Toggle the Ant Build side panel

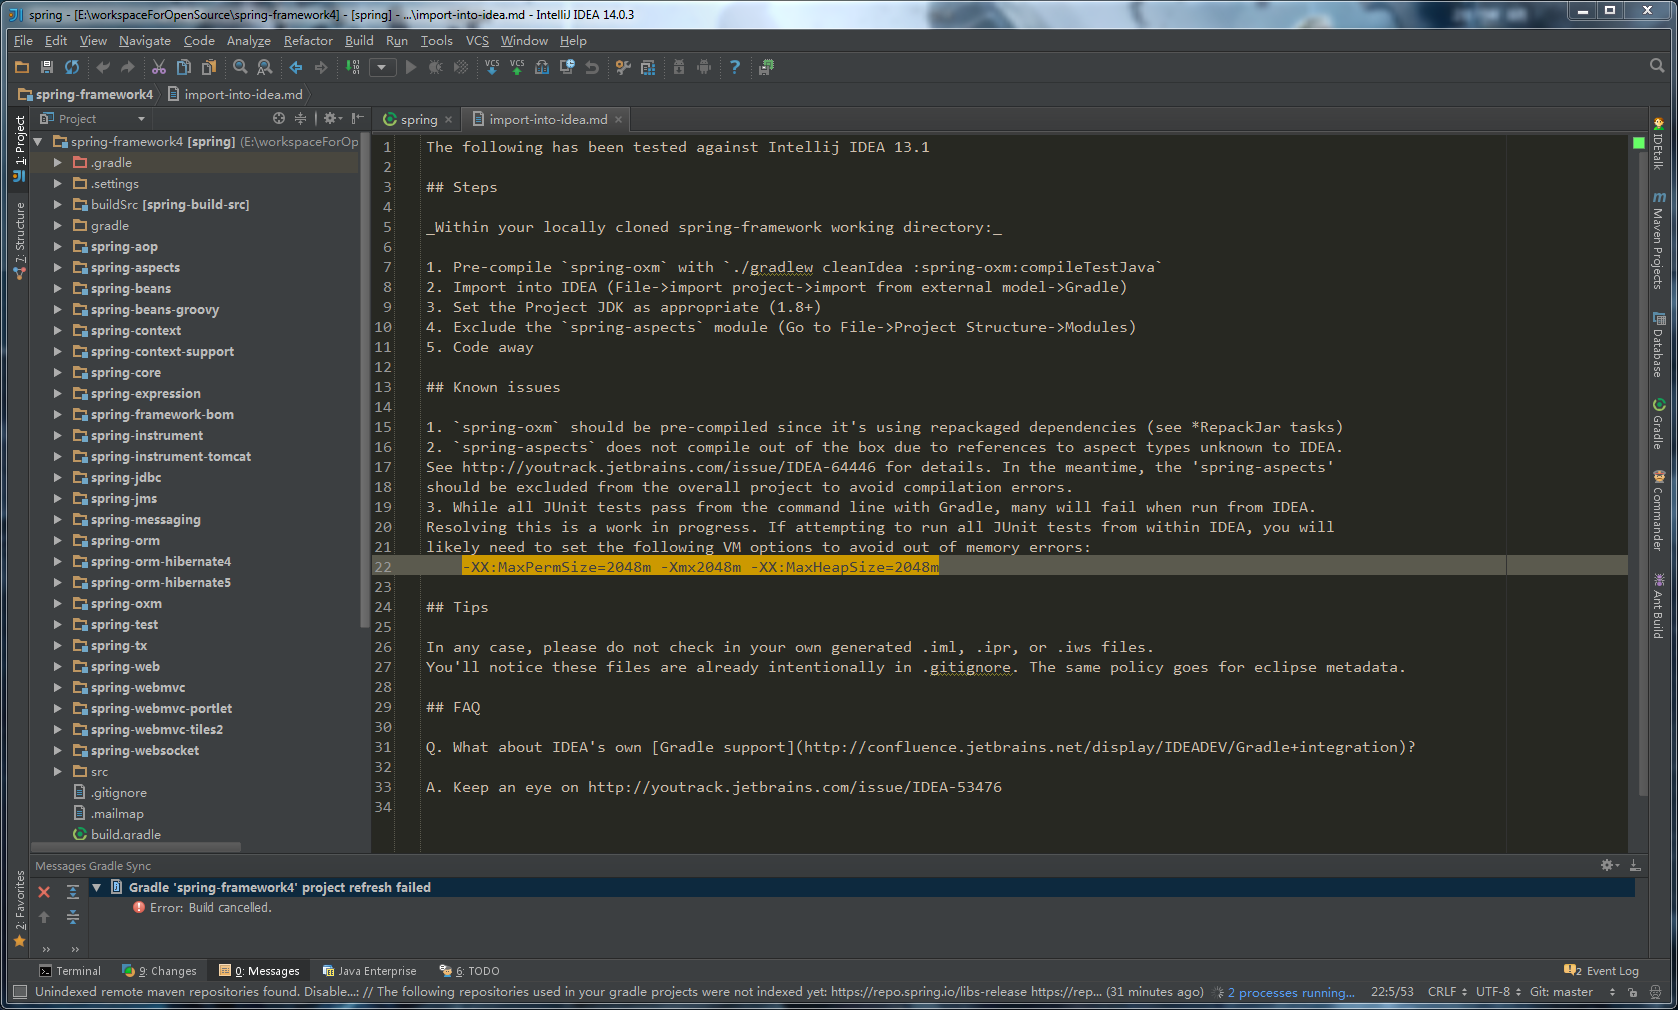(x=1658, y=606)
